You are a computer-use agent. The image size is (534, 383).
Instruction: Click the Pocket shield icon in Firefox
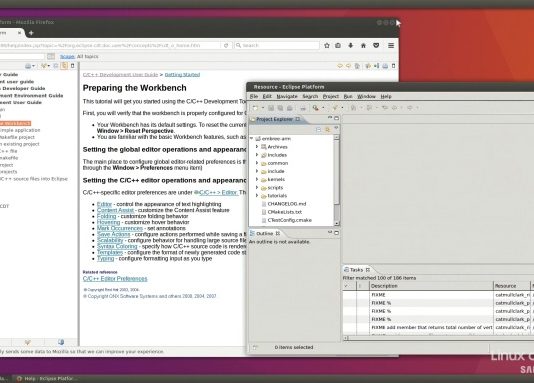(x=376, y=45)
